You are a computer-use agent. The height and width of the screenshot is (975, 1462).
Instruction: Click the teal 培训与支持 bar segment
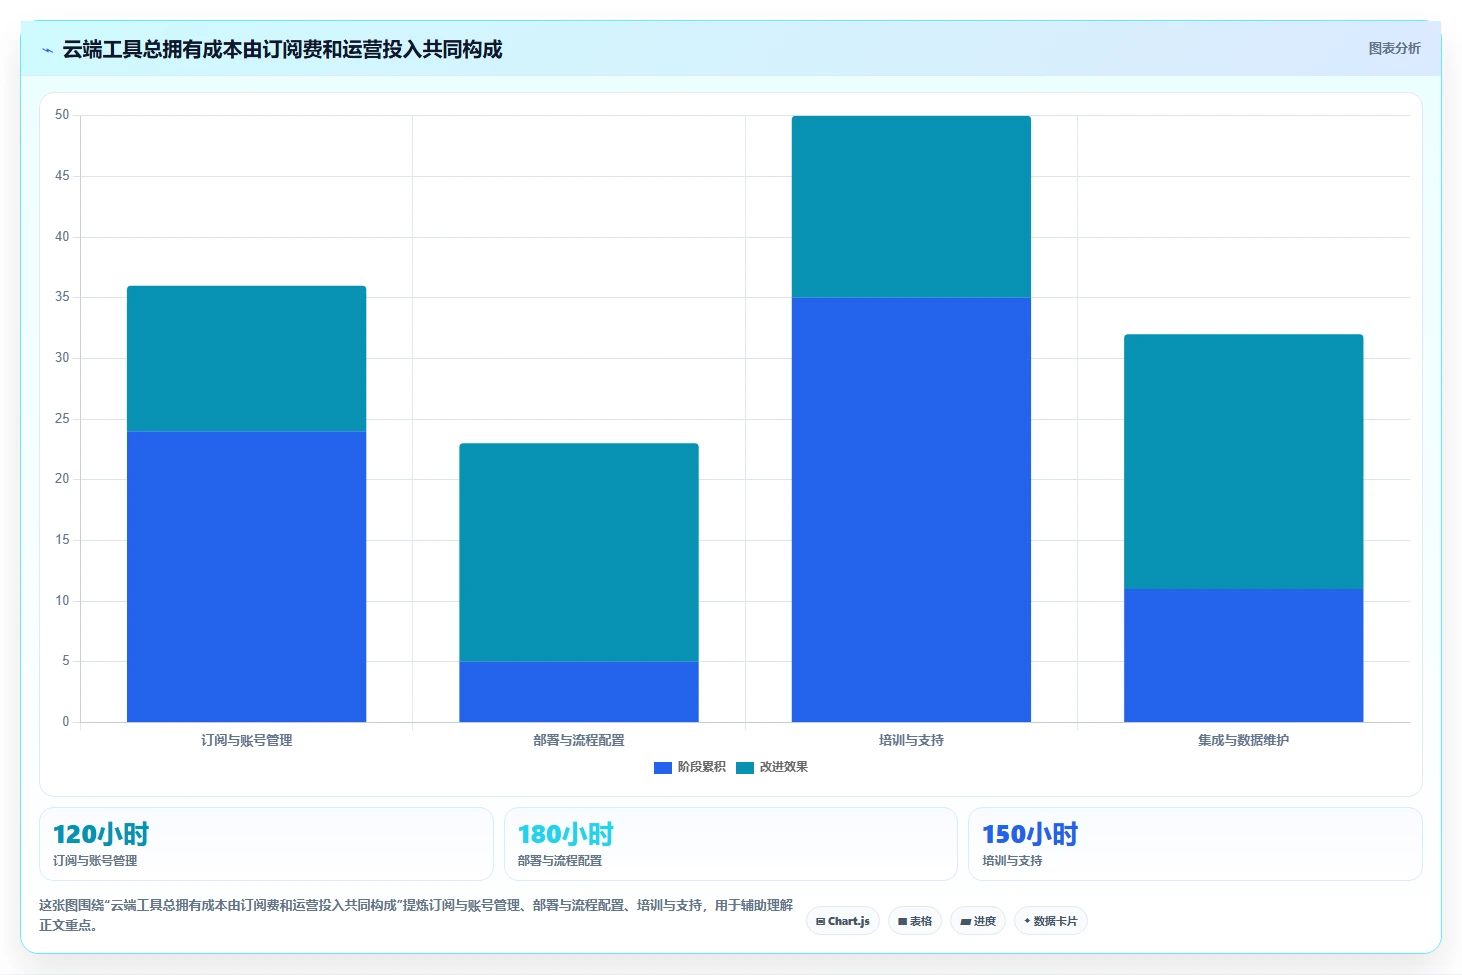pos(911,206)
